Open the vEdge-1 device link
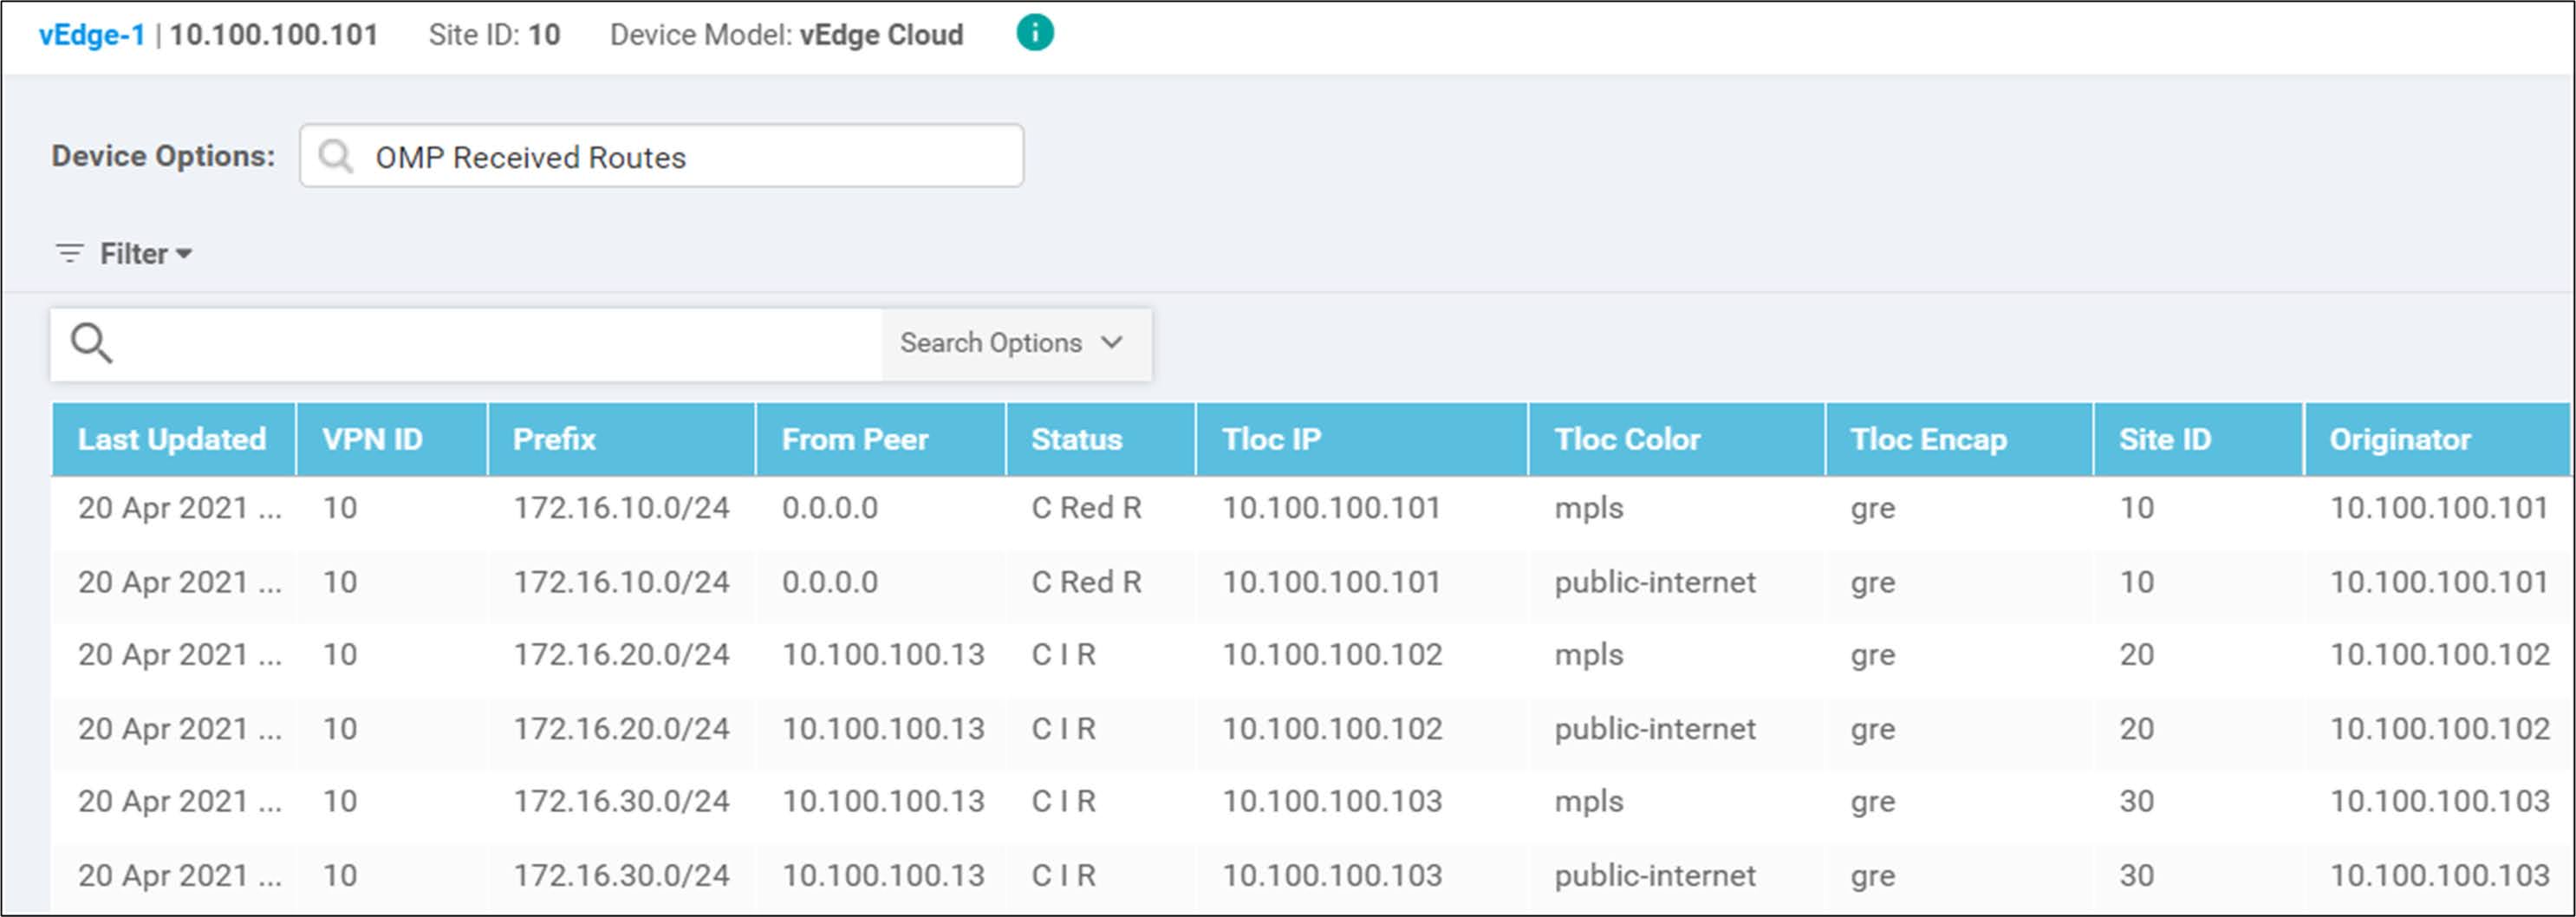2576x917 pixels. [x=92, y=35]
